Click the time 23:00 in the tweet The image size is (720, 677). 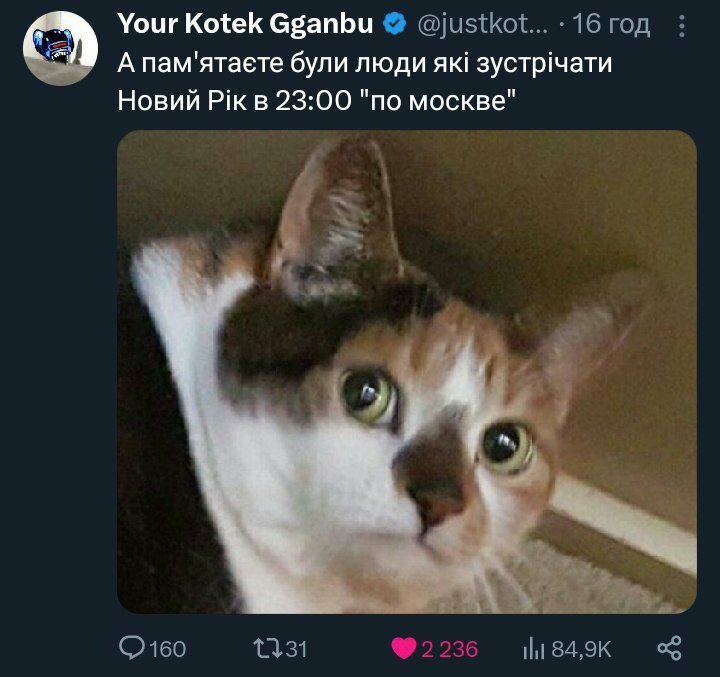pos(313,100)
